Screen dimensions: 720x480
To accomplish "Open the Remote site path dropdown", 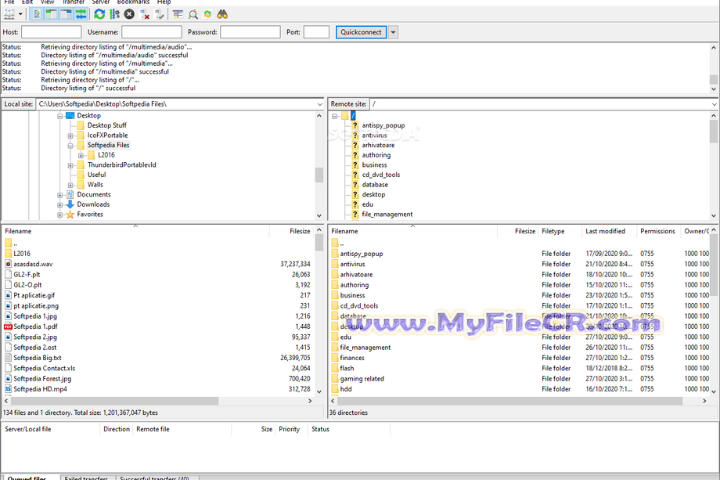I will (x=714, y=104).
